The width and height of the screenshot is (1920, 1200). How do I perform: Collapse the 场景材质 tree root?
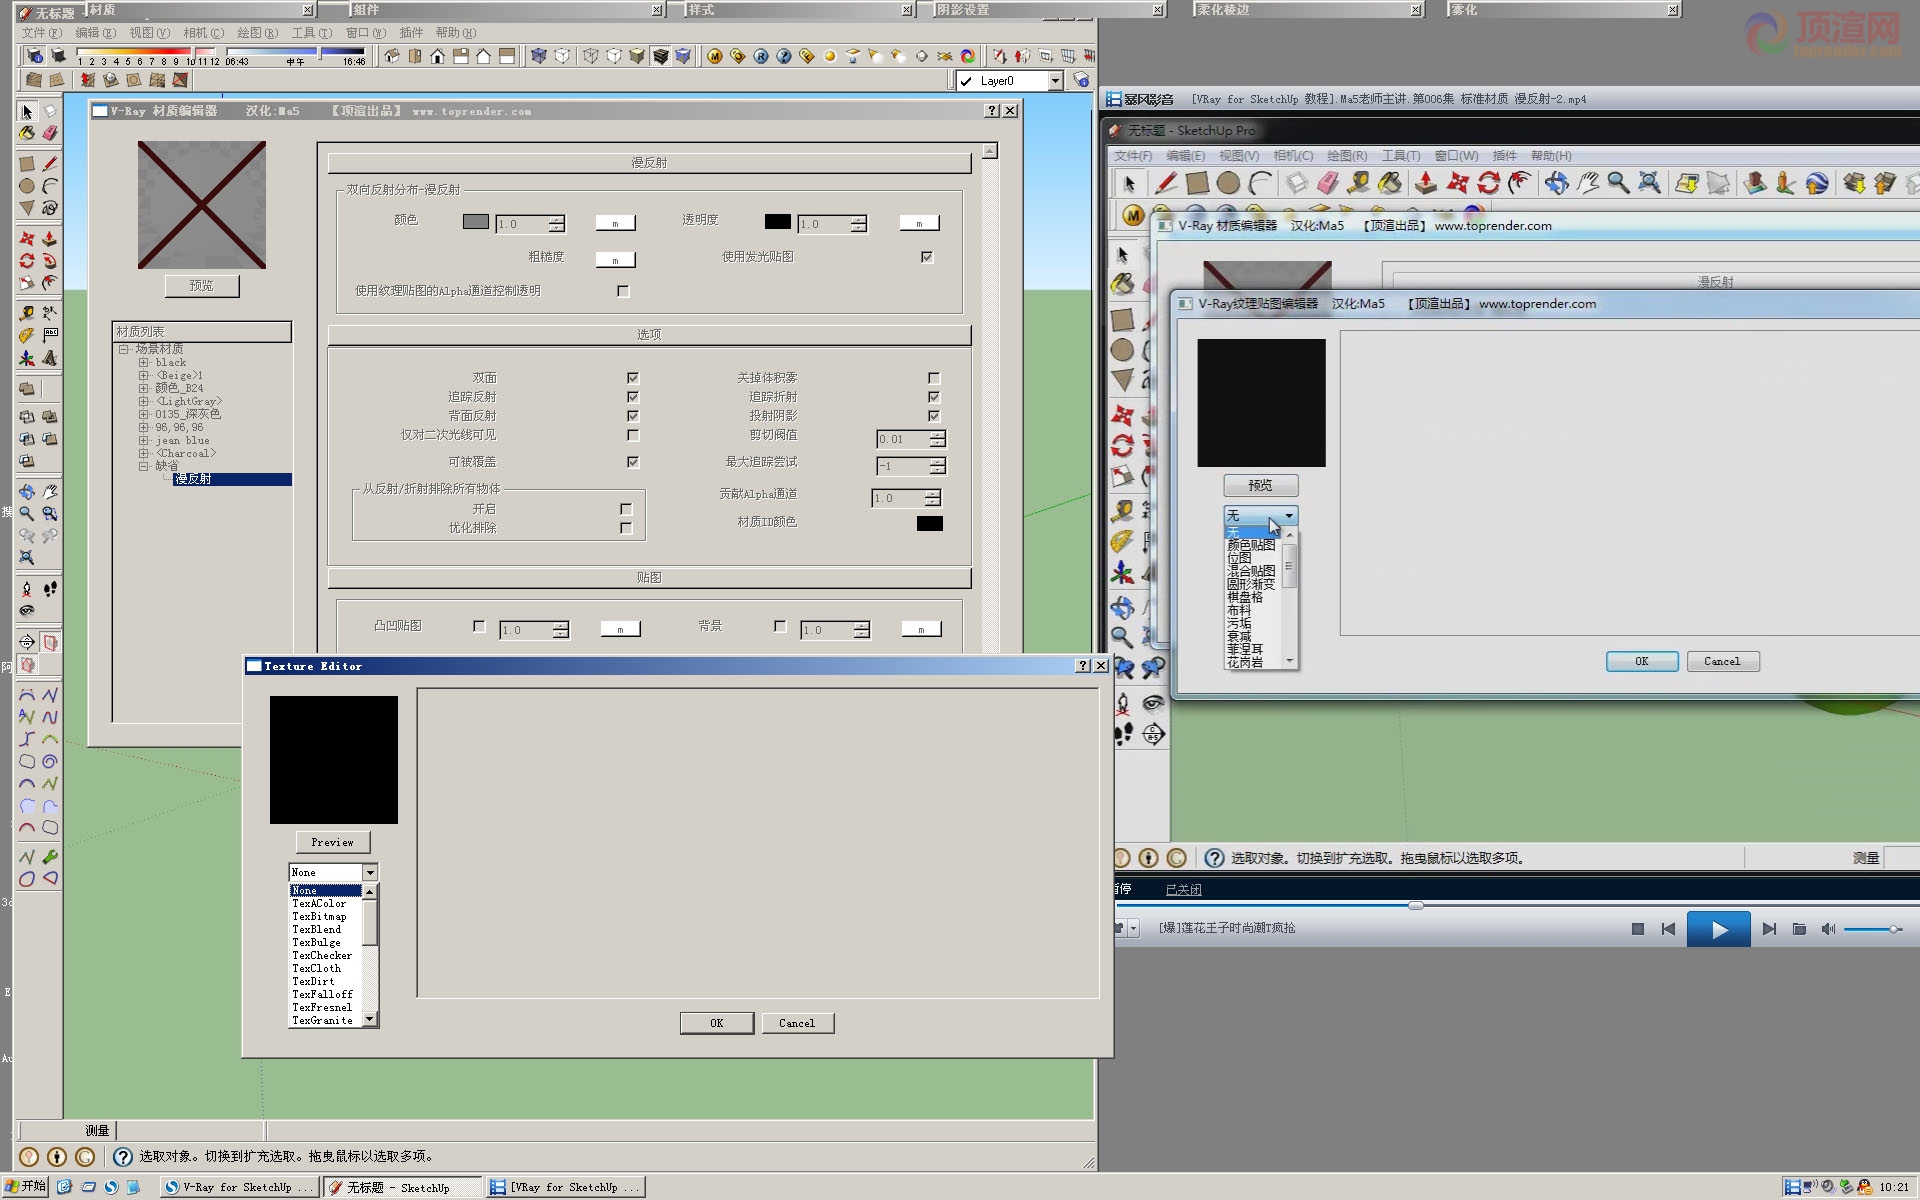[x=124, y=349]
